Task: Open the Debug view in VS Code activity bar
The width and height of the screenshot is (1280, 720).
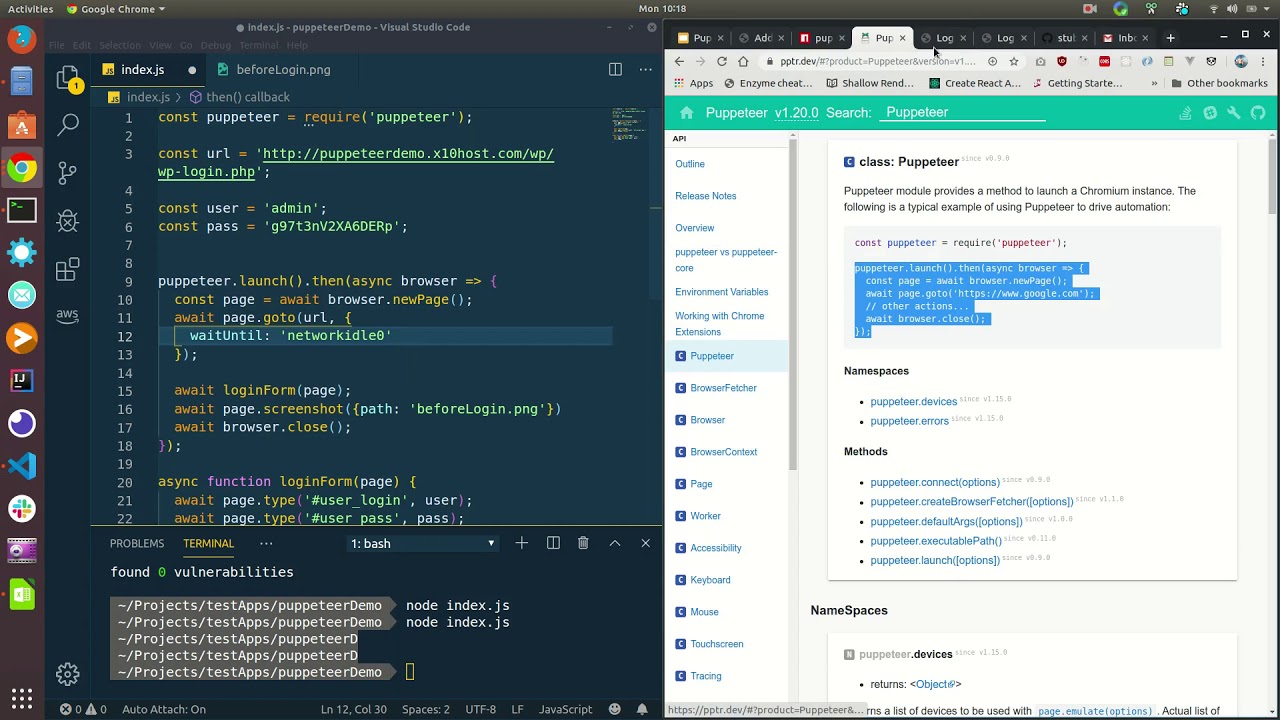Action: point(68,220)
